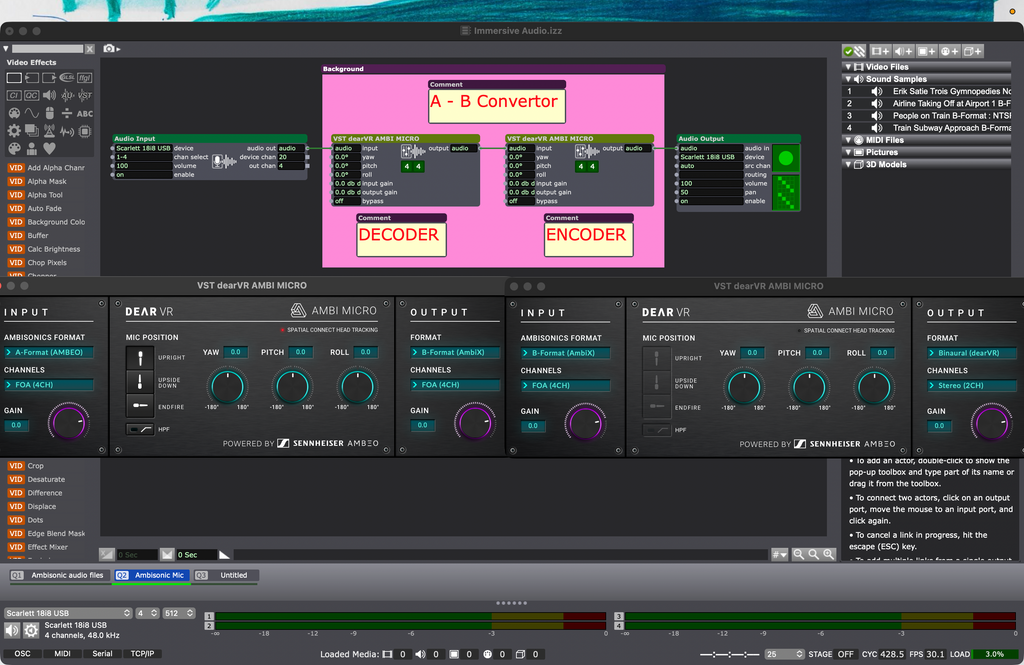The image size is (1024, 665).
Task: Select Train Subway Approach sound sample
Action: (926, 128)
